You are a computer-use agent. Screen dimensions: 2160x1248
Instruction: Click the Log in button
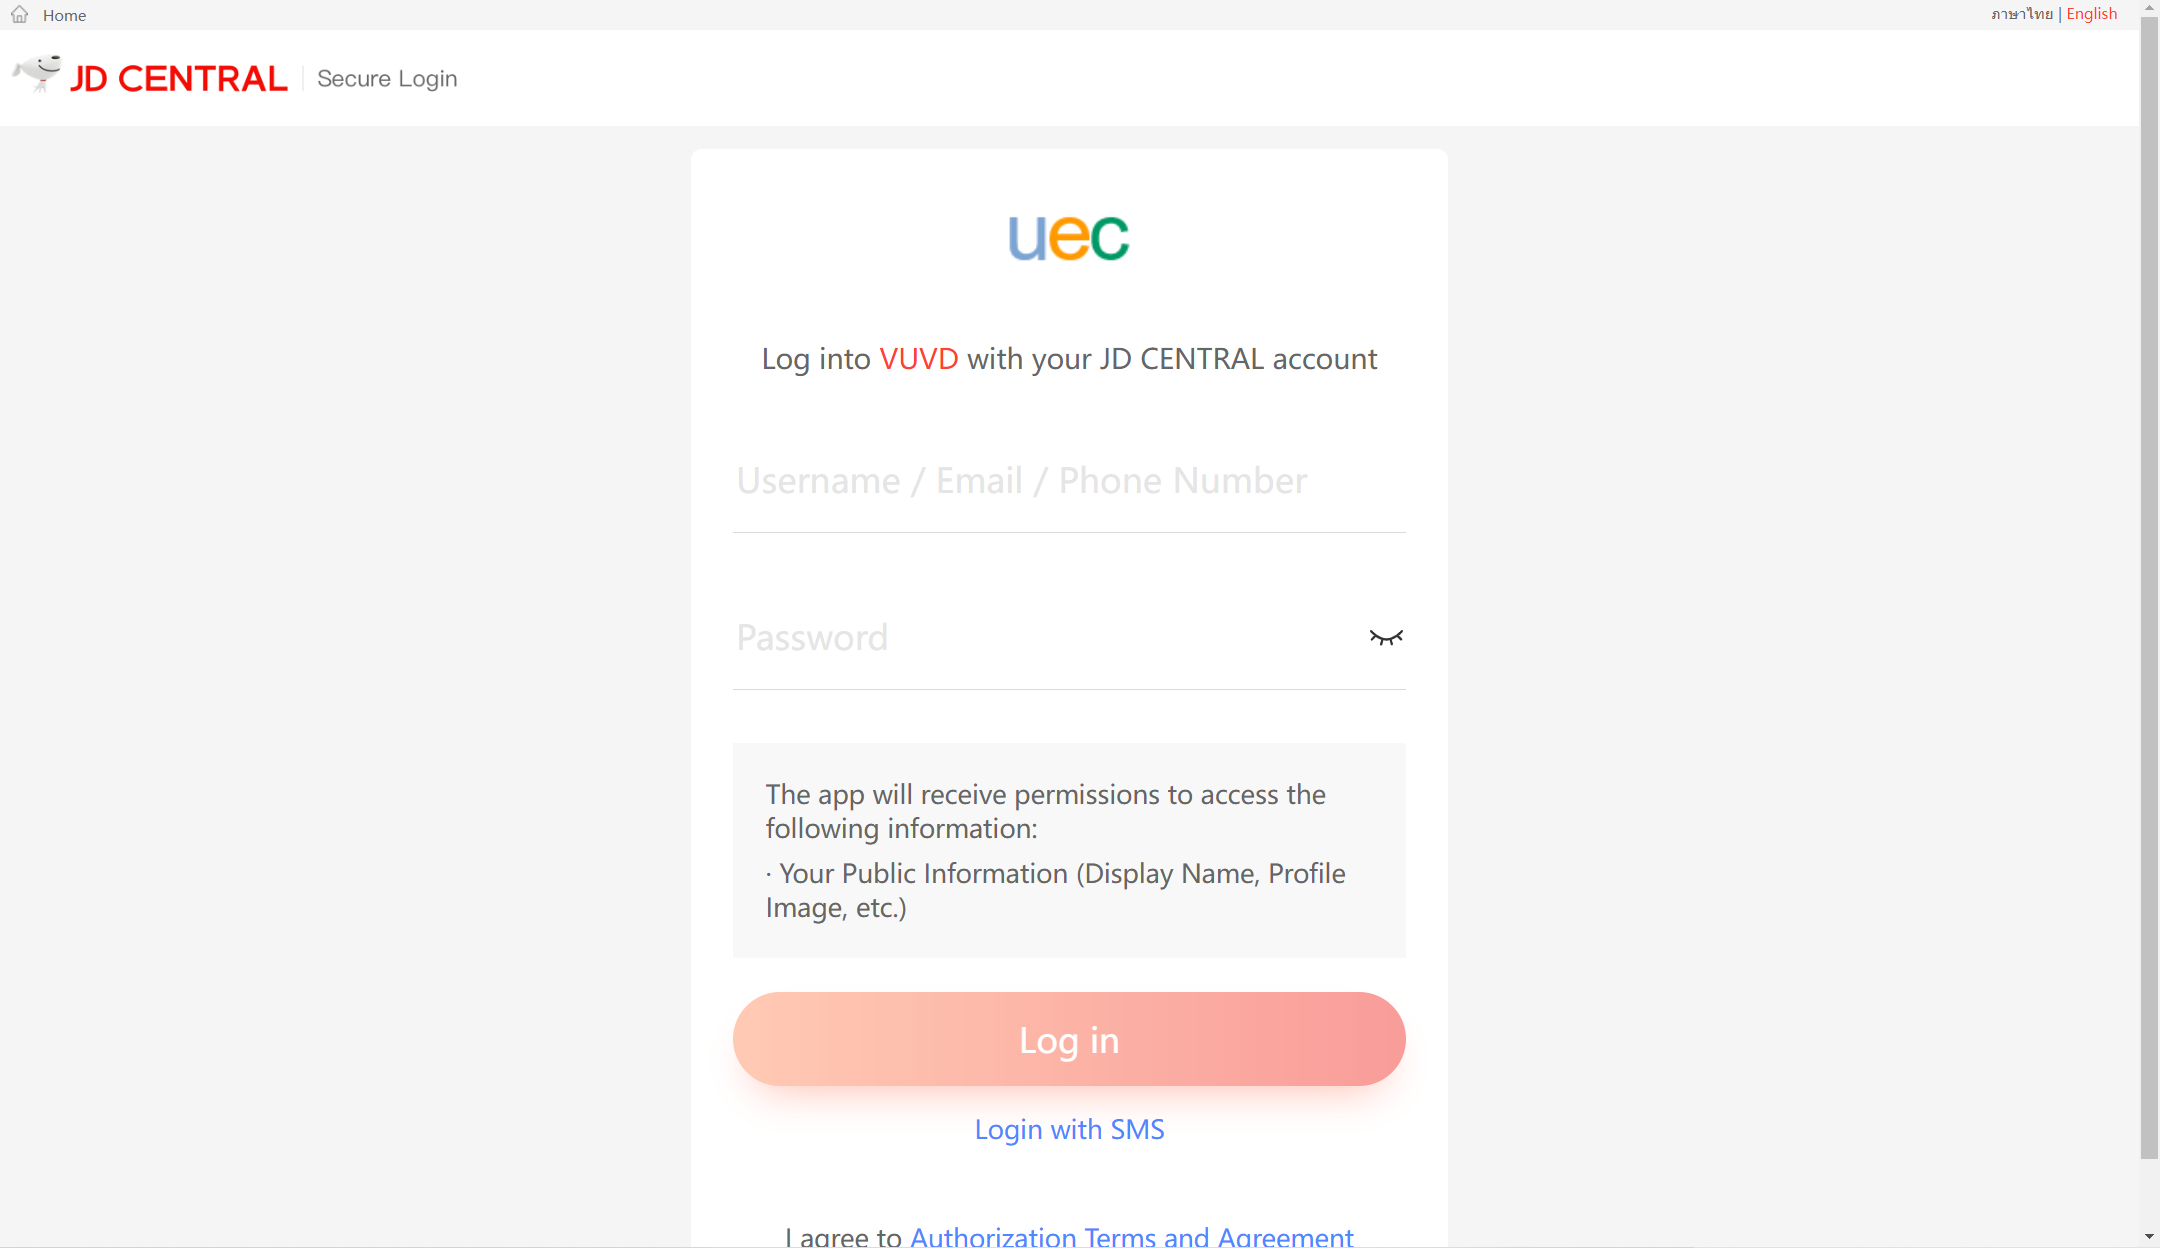click(1069, 1039)
